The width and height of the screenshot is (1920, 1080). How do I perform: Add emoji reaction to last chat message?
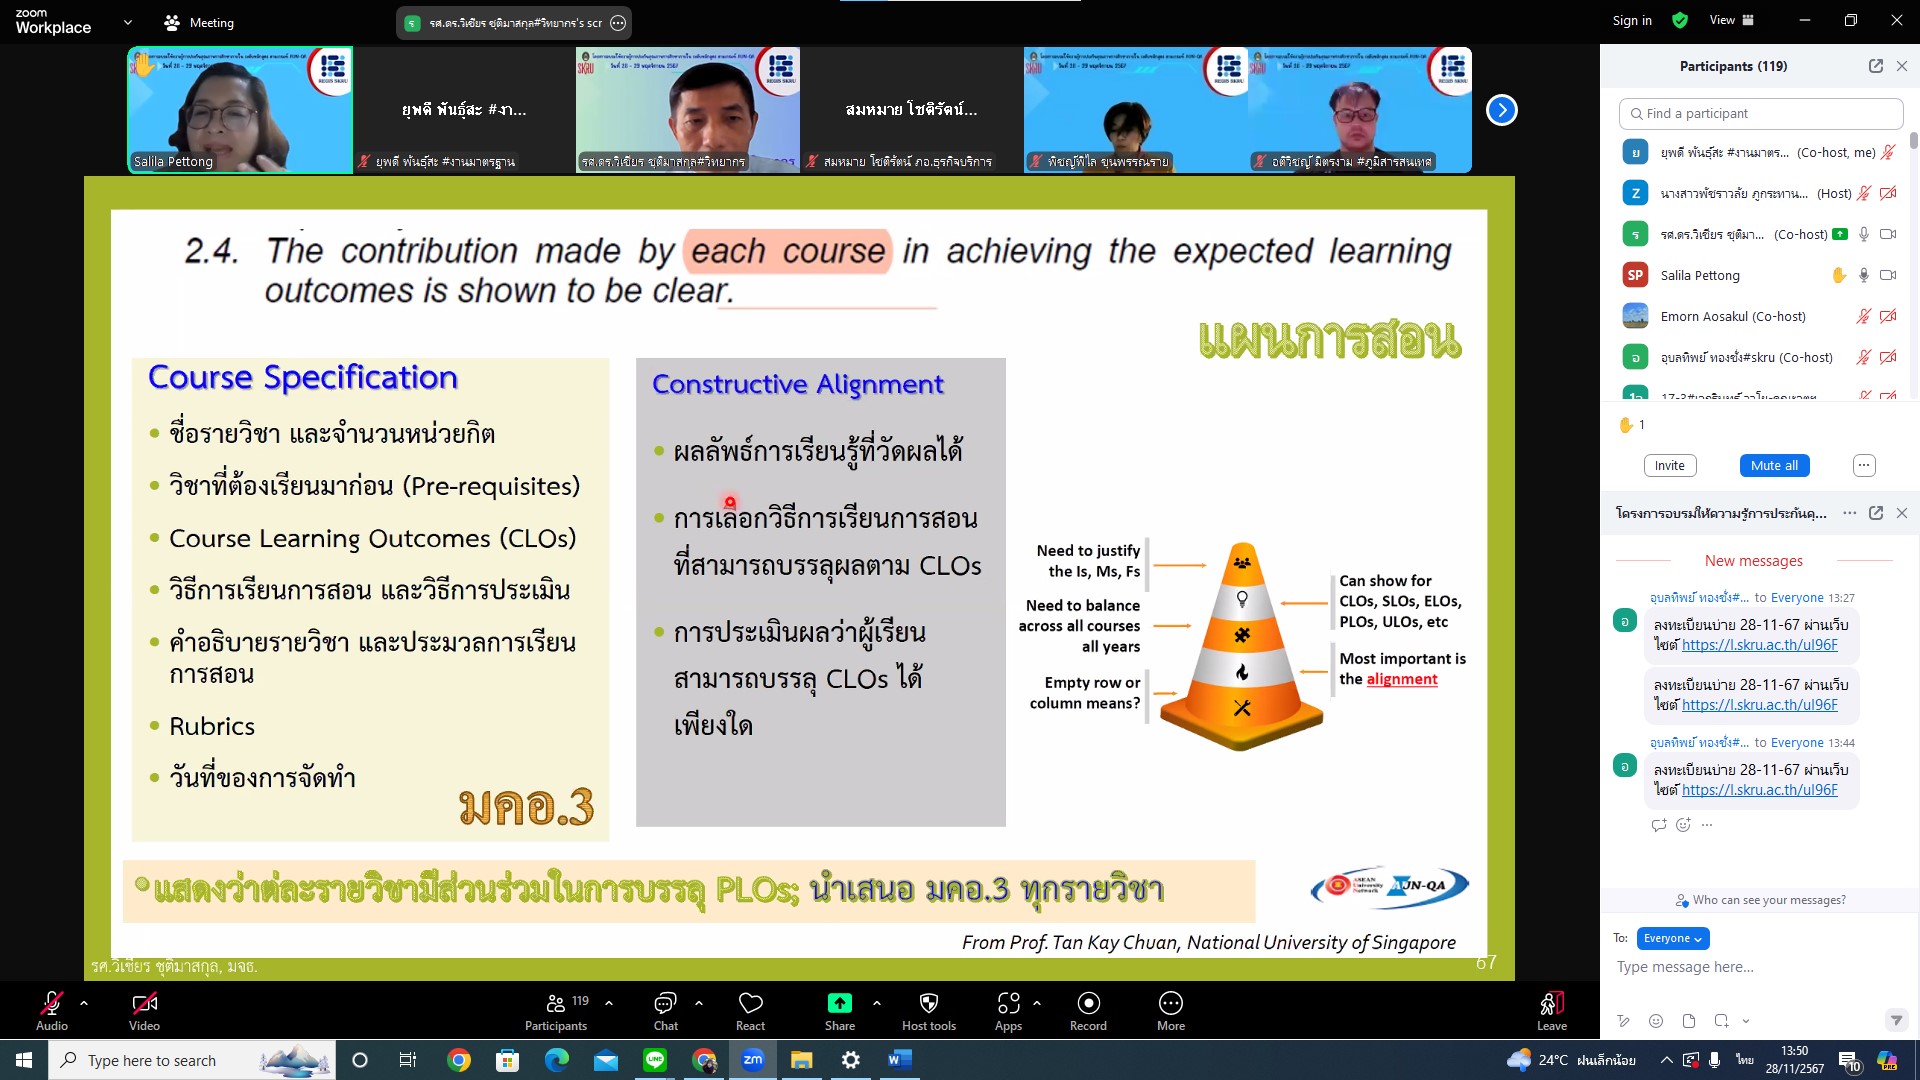click(x=1683, y=825)
